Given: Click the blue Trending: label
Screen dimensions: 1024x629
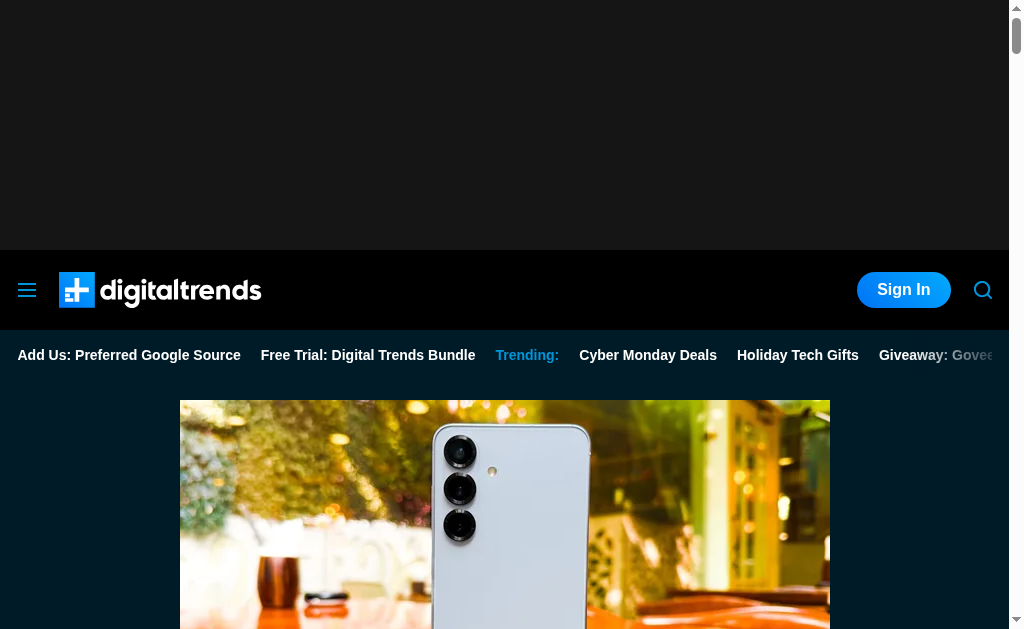Looking at the screenshot, I should [x=527, y=355].
